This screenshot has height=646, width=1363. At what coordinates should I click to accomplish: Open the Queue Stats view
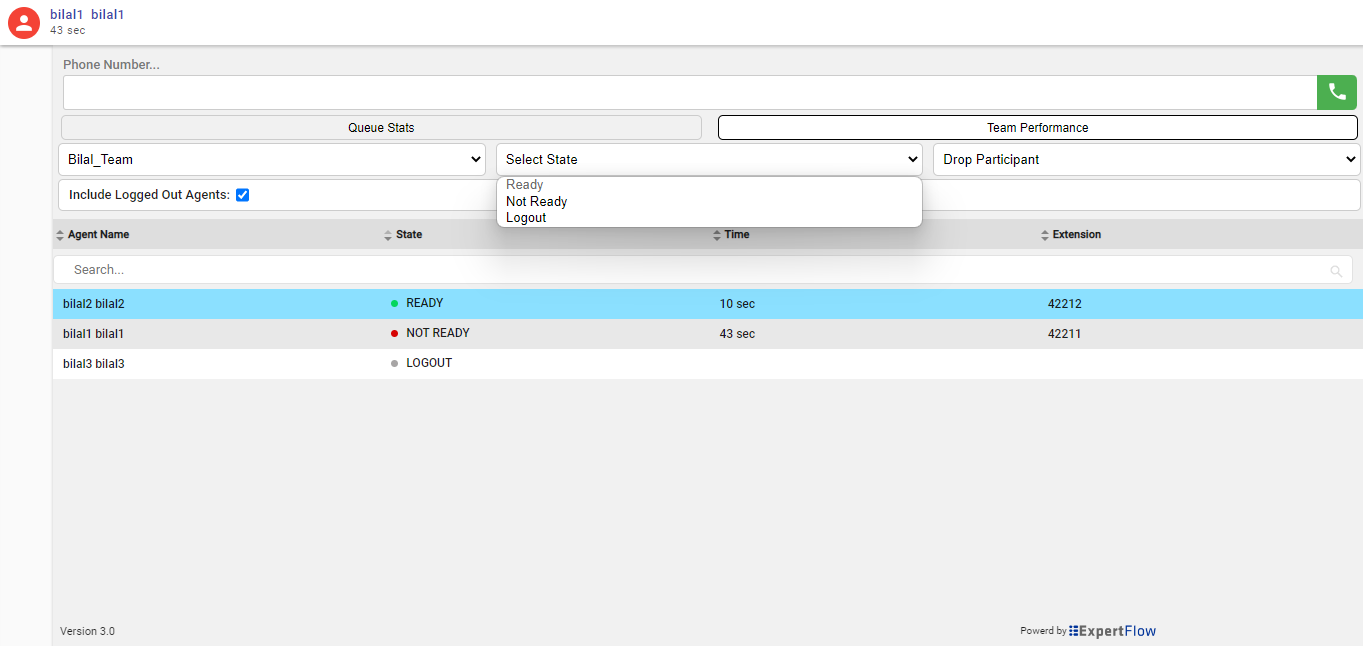381,128
